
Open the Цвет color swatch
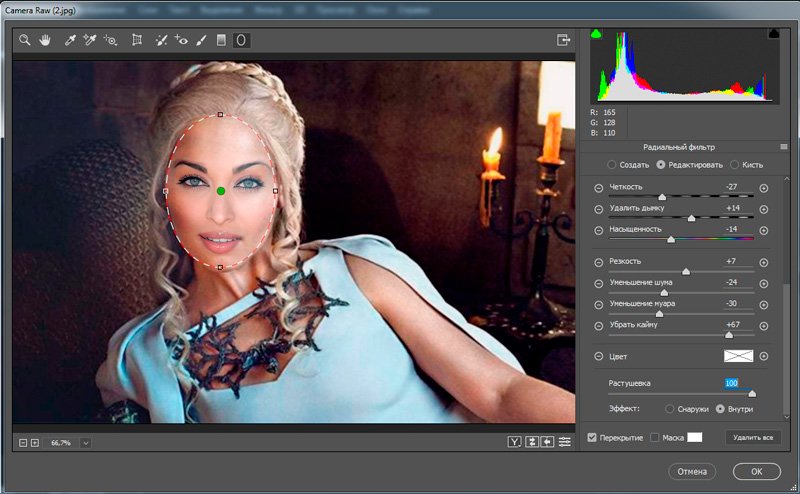pyautogui.click(x=738, y=356)
